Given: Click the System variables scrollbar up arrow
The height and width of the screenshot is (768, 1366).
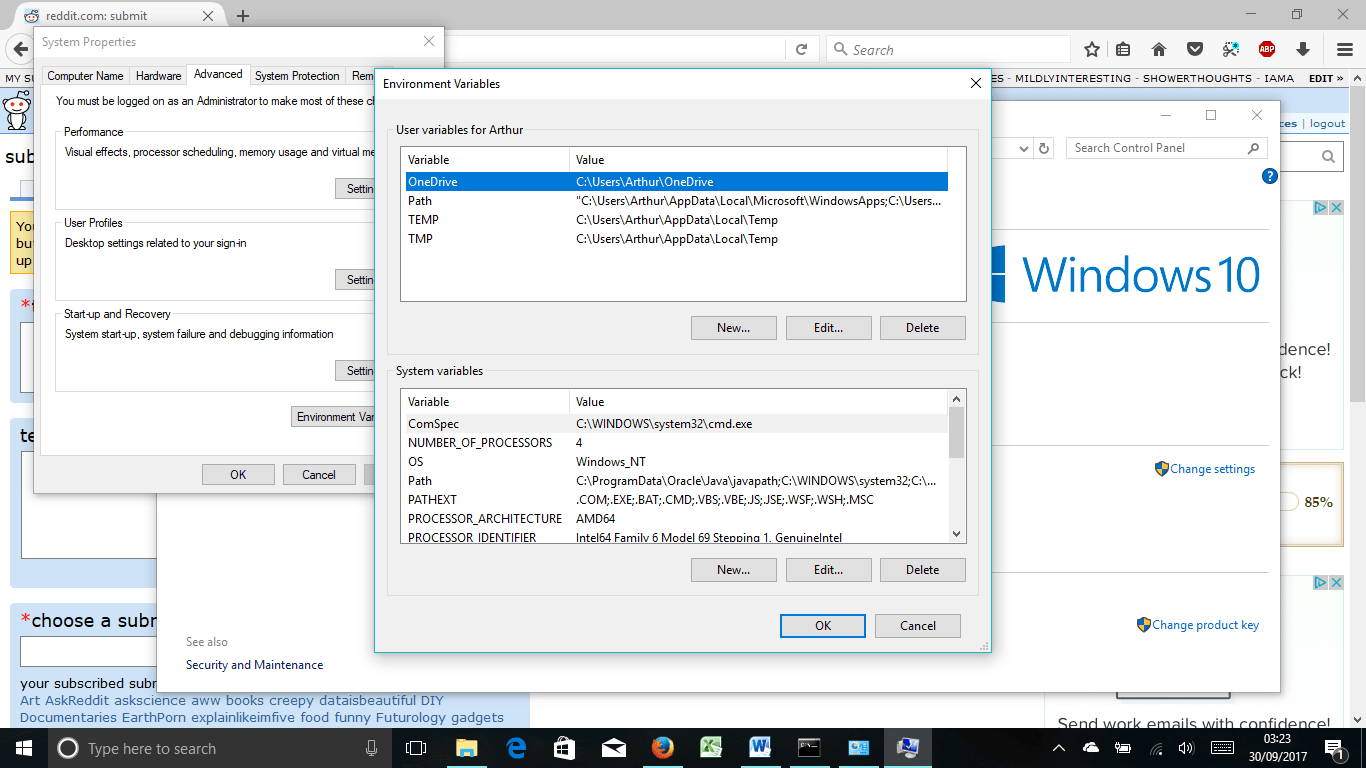Looking at the screenshot, I should click(956, 400).
